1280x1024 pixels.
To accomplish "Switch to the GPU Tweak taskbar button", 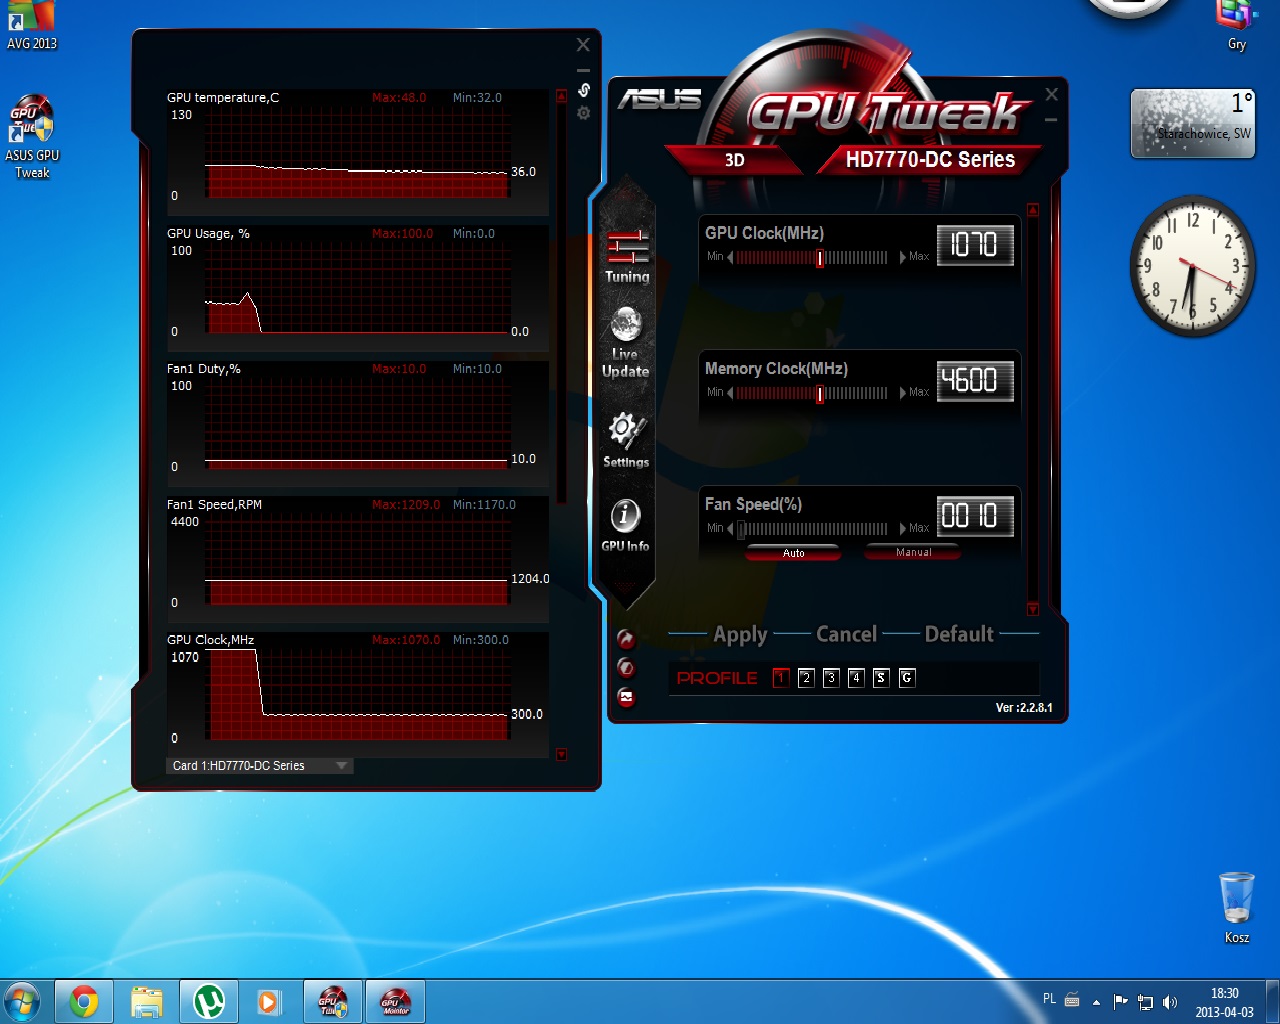I will [x=333, y=1001].
